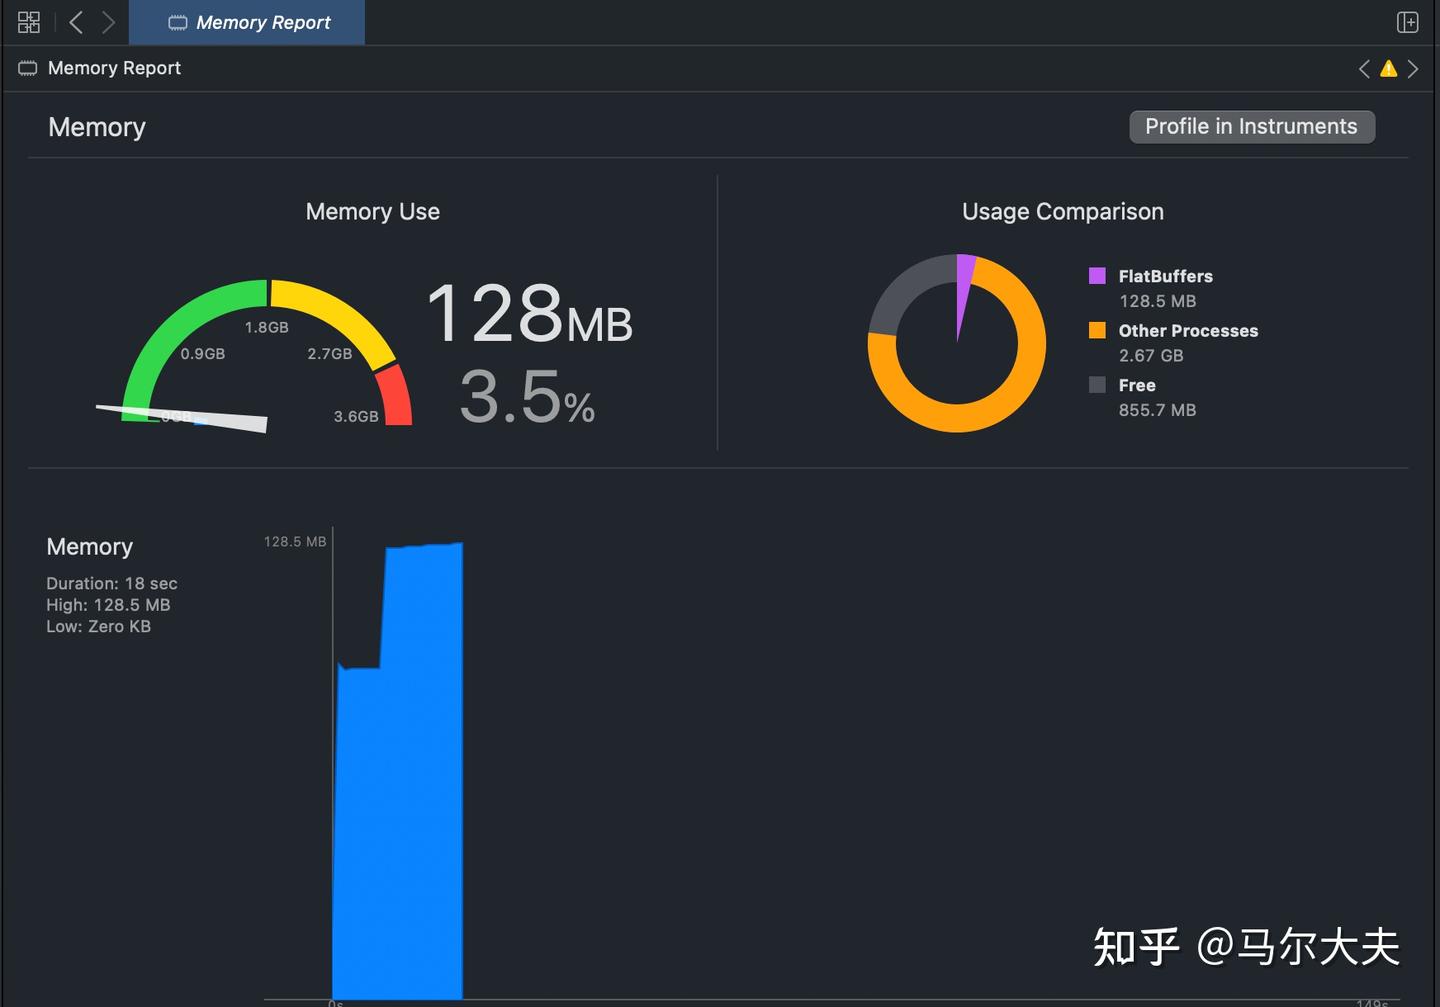Screen dimensions: 1440x1007
Task: Click the forward navigation arrow in the toolbar
Action: [x=108, y=21]
